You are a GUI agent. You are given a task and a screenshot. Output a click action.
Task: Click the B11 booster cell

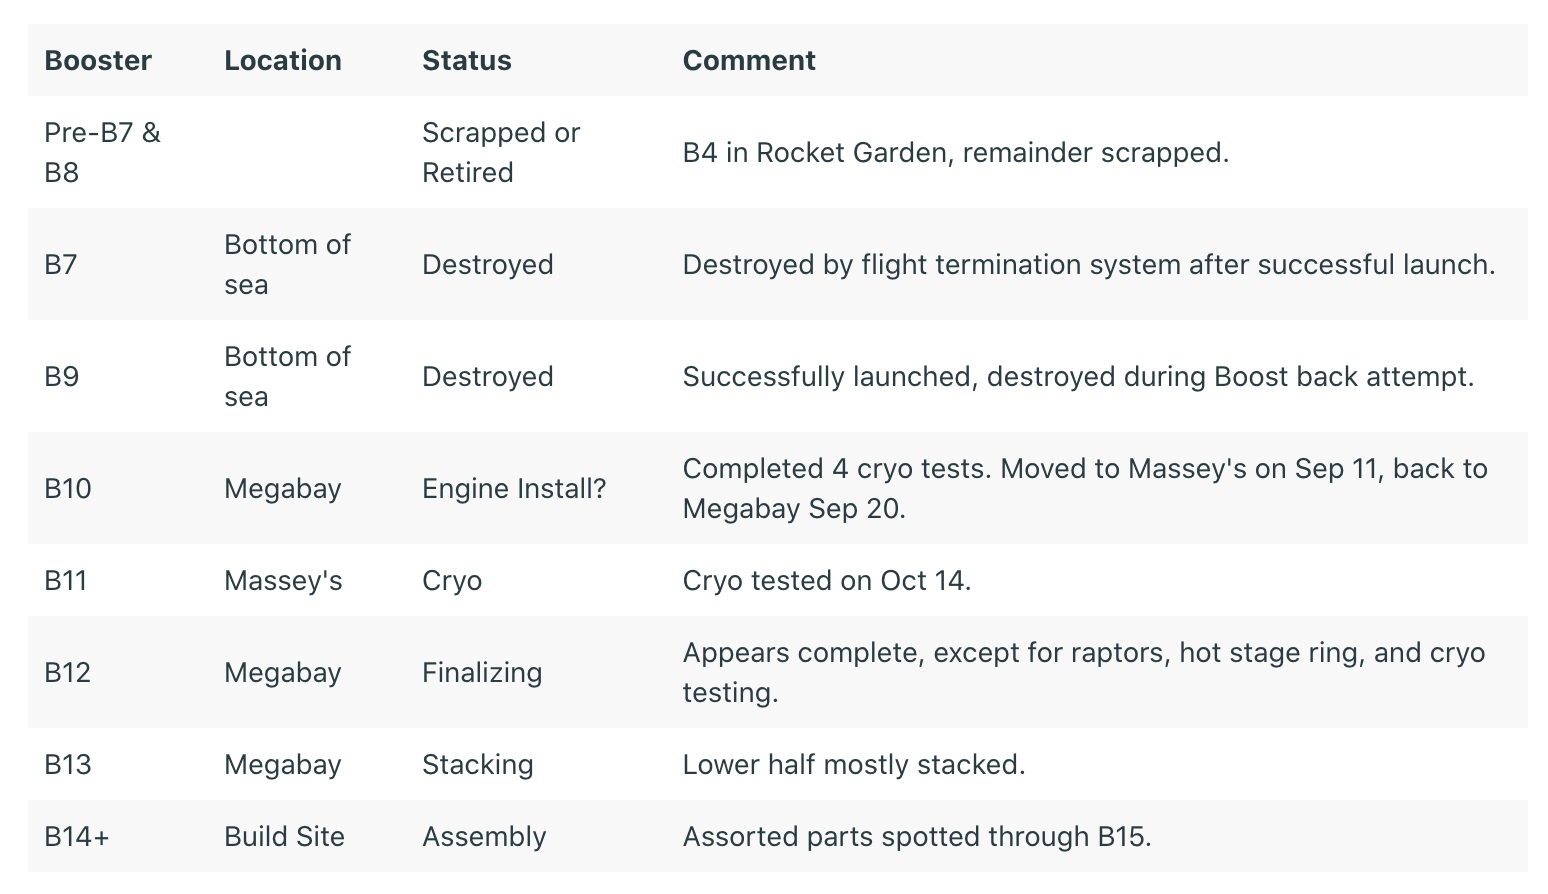[66, 581]
